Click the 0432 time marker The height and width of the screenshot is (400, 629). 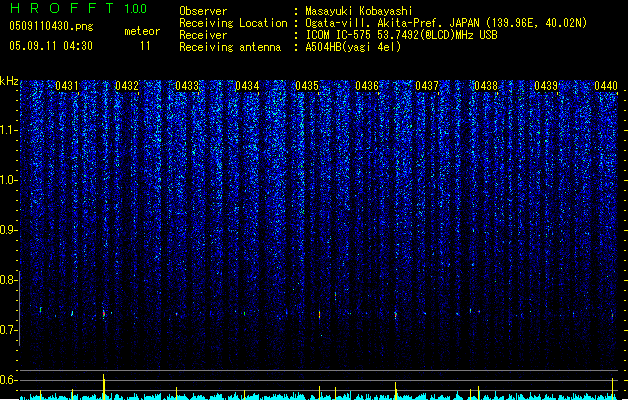point(127,86)
